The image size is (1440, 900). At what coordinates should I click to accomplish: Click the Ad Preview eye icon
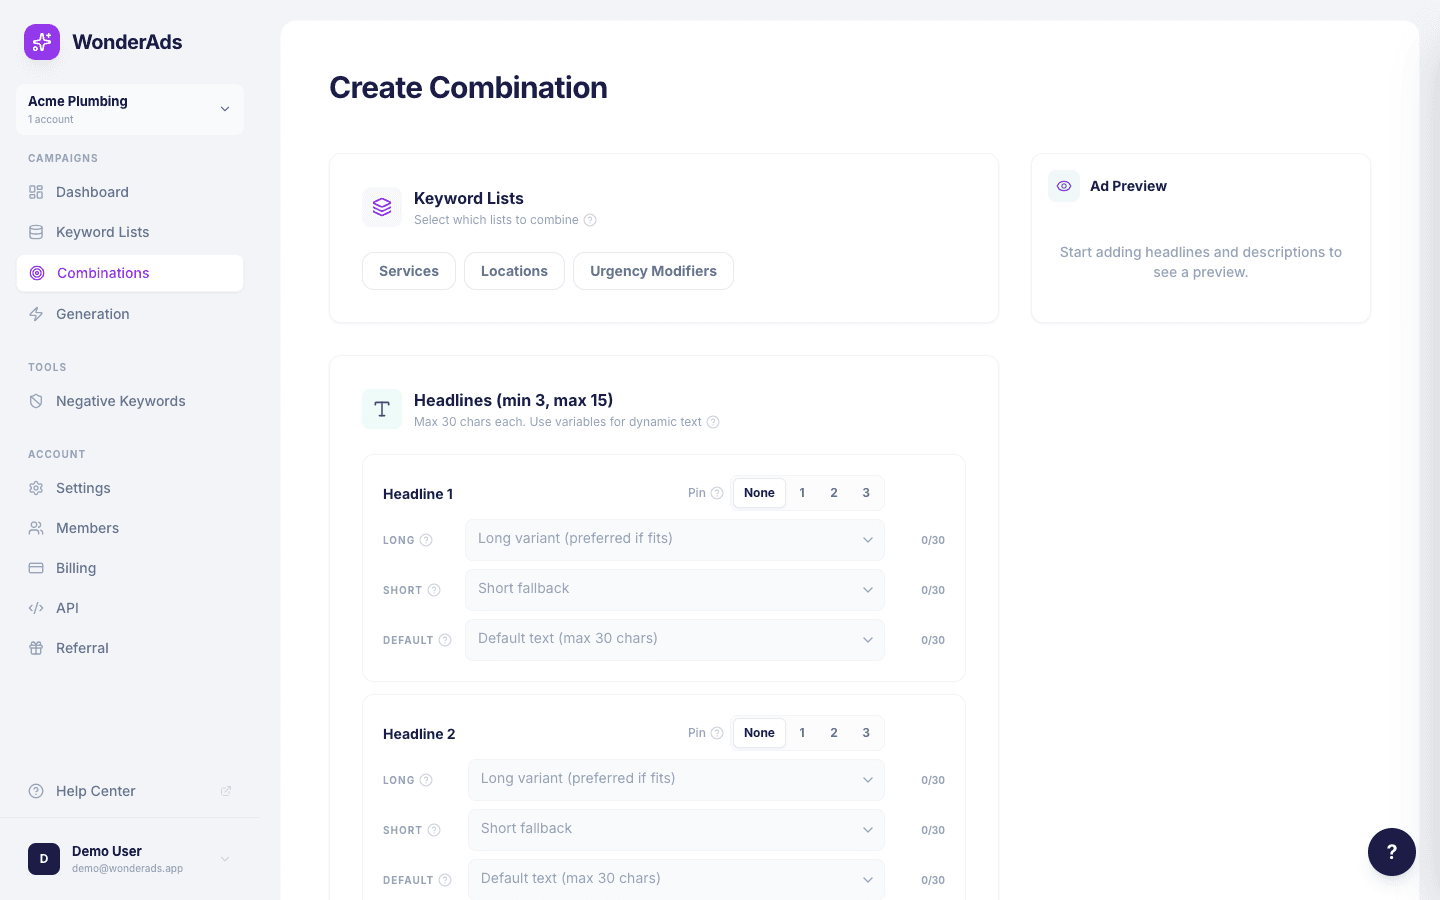pos(1063,186)
